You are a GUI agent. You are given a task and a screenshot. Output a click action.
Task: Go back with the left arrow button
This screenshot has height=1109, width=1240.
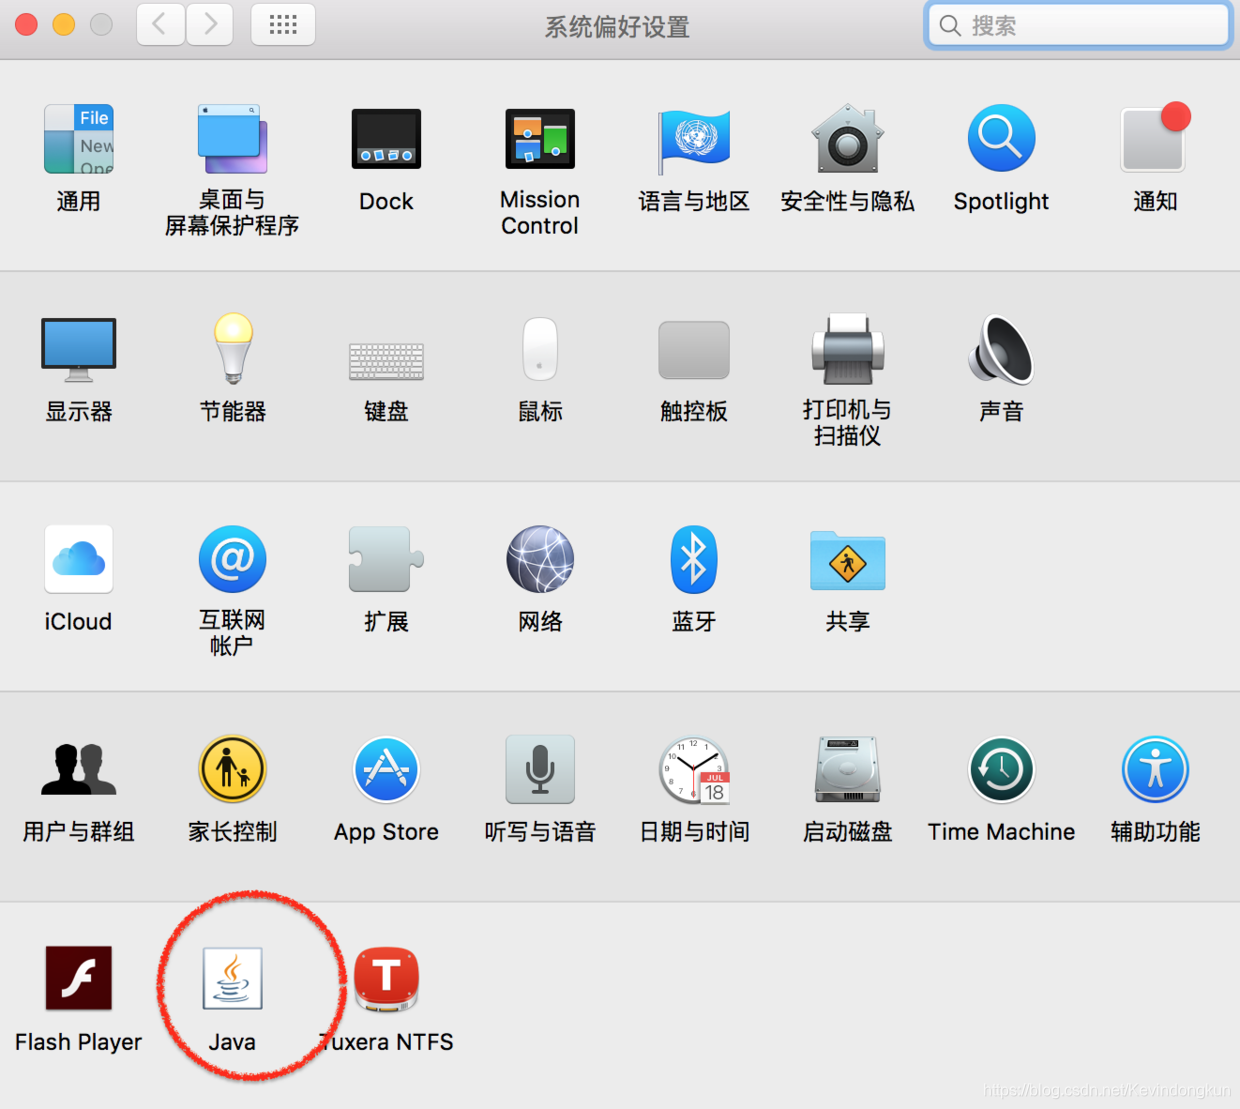[160, 24]
